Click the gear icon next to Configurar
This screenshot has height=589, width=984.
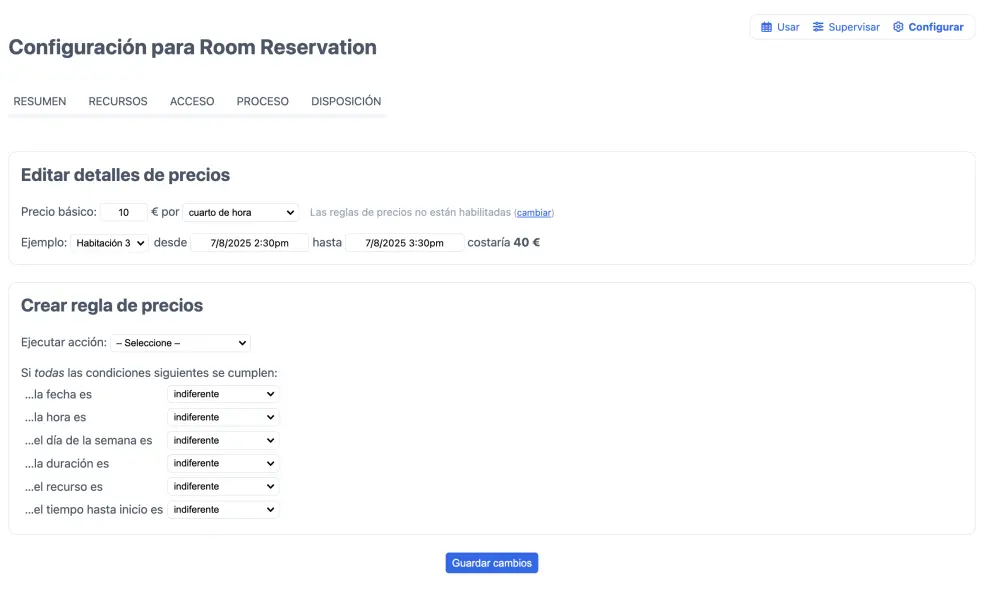pos(898,27)
